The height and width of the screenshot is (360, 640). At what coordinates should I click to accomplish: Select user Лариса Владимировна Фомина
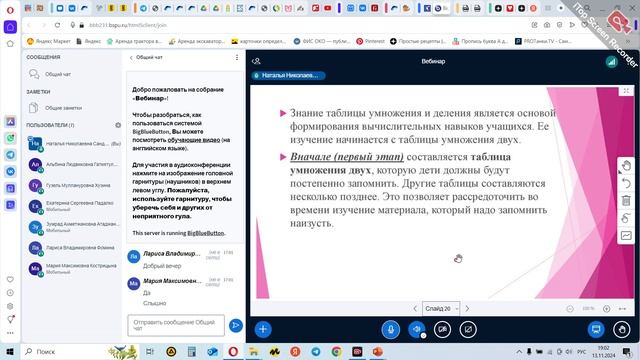74,248
